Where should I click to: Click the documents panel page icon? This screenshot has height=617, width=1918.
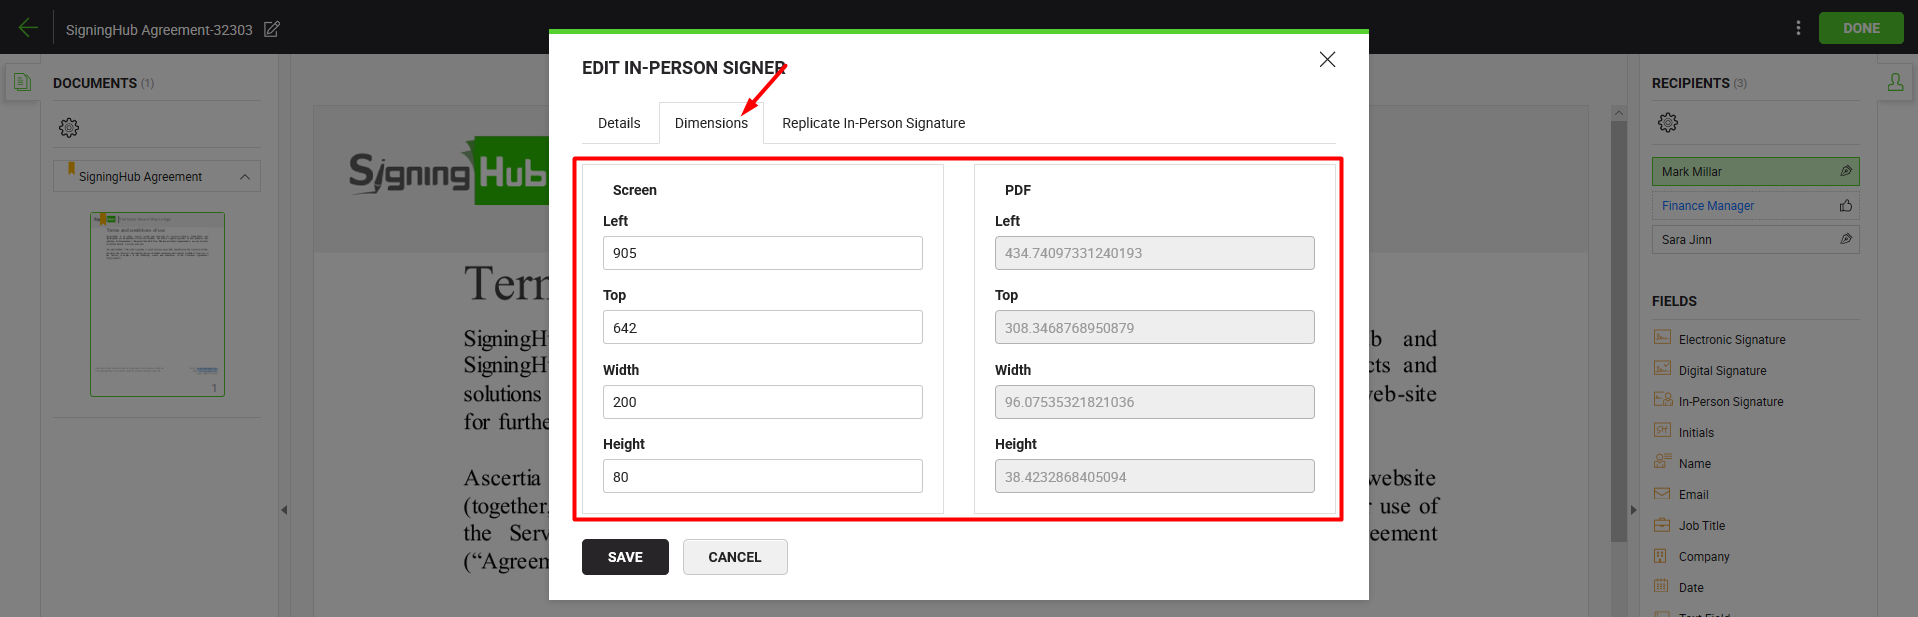(22, 82)
